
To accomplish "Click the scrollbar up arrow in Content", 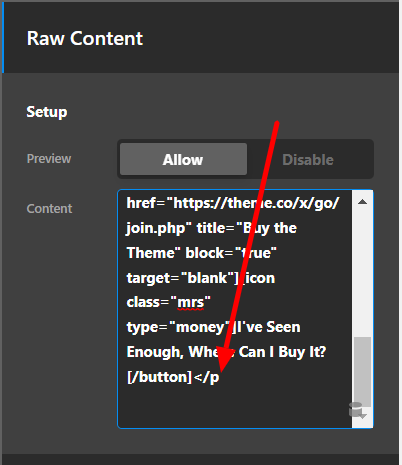I will 362,202.
